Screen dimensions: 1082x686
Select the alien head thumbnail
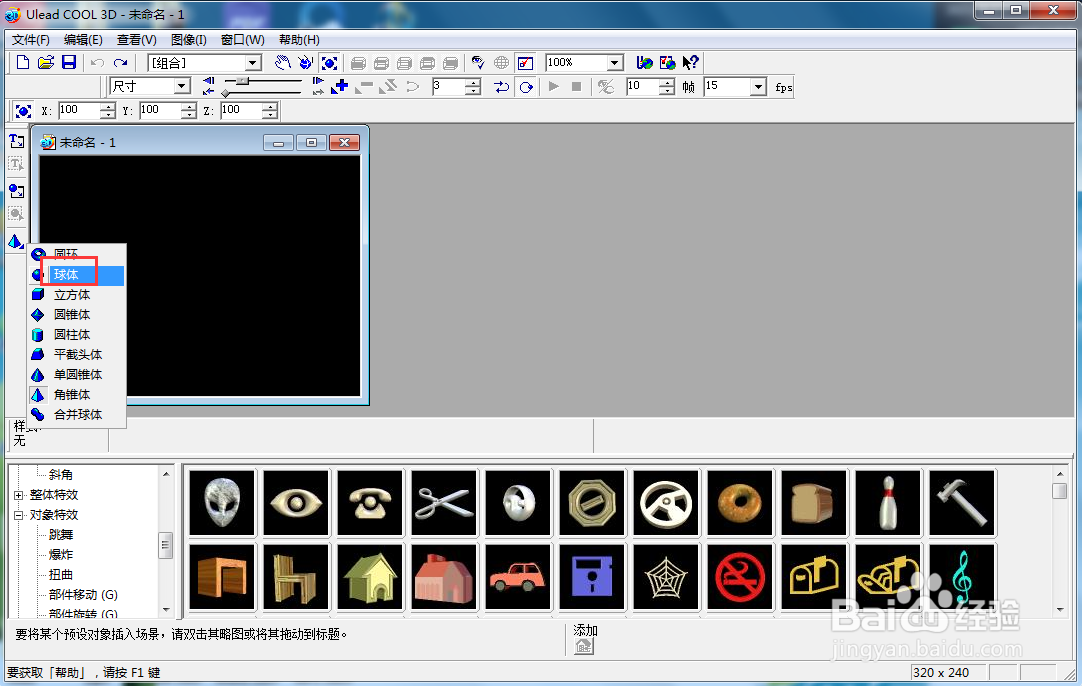coord(222,503)
